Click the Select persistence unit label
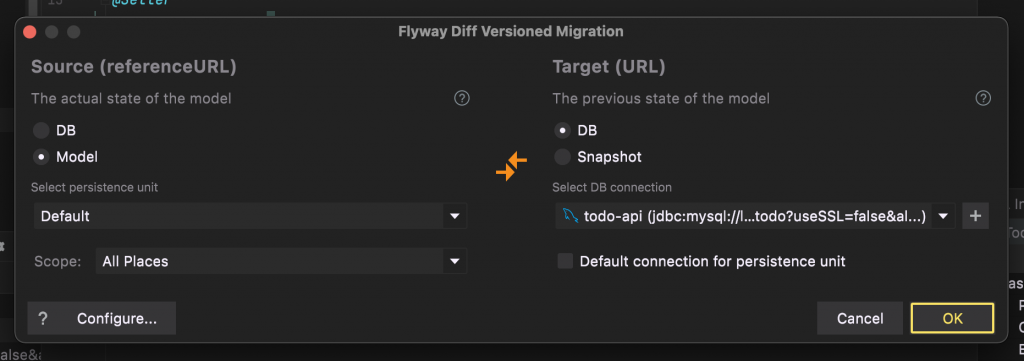The width and height of the screenshot is (1024, 361). click(x=95, y=187)
